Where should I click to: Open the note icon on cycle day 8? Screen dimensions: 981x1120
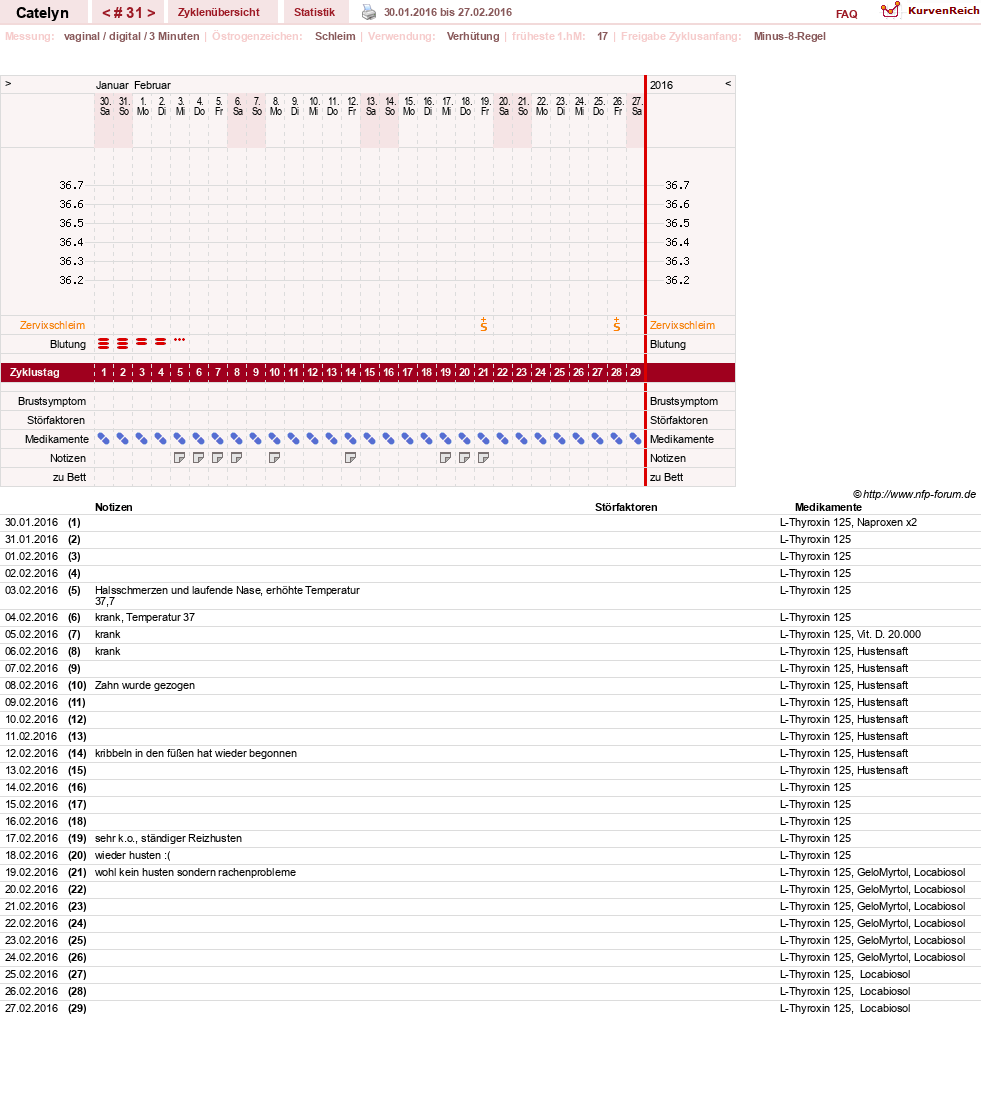[x=236, y=458]
